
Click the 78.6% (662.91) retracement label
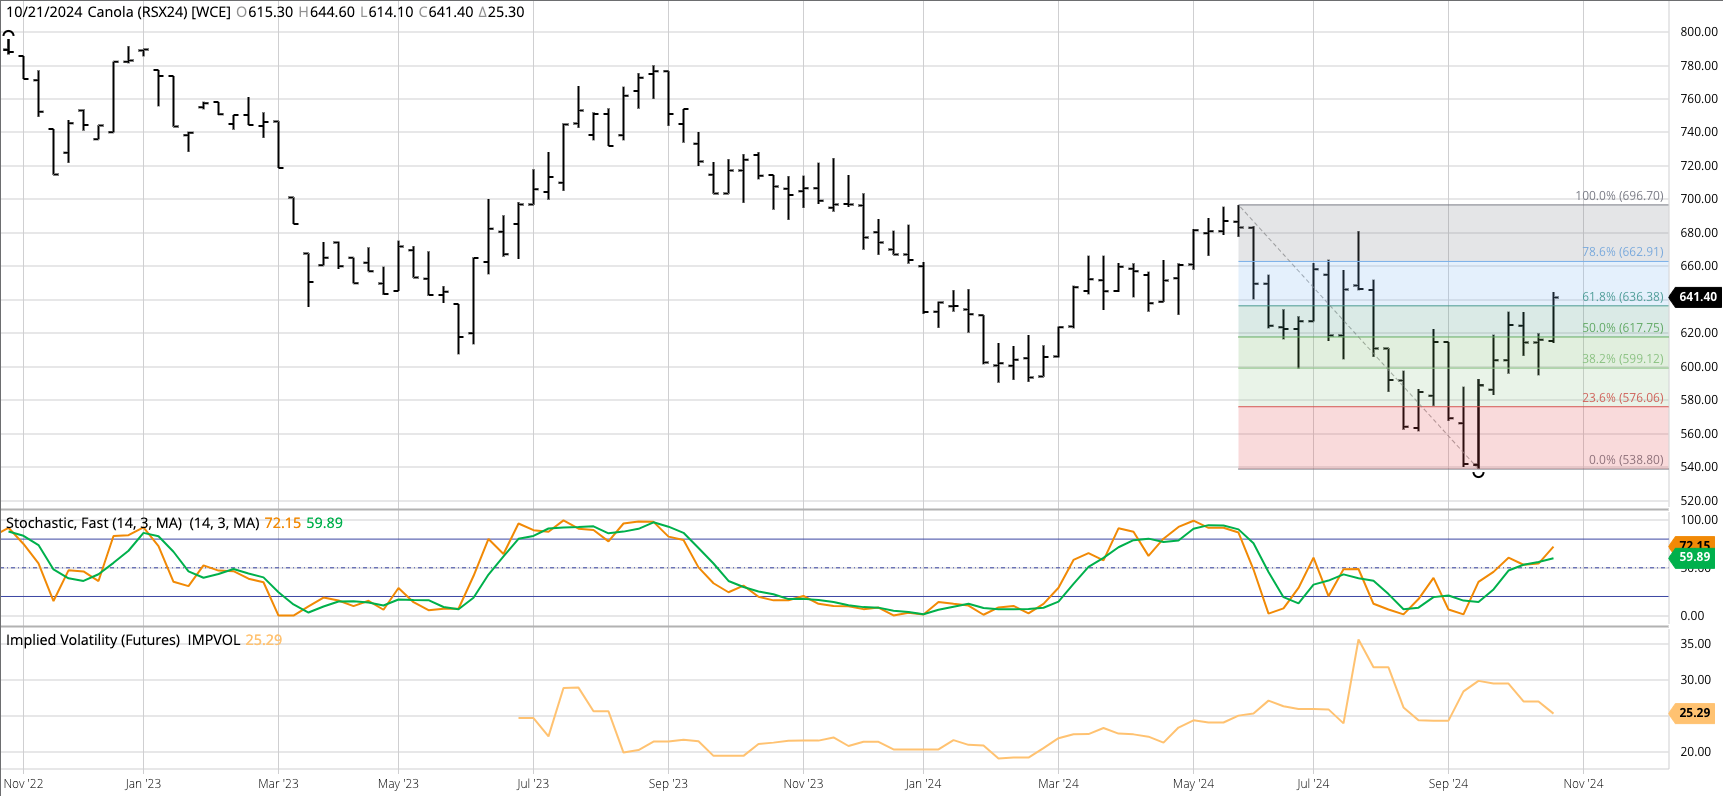[x=1622, y=252]
